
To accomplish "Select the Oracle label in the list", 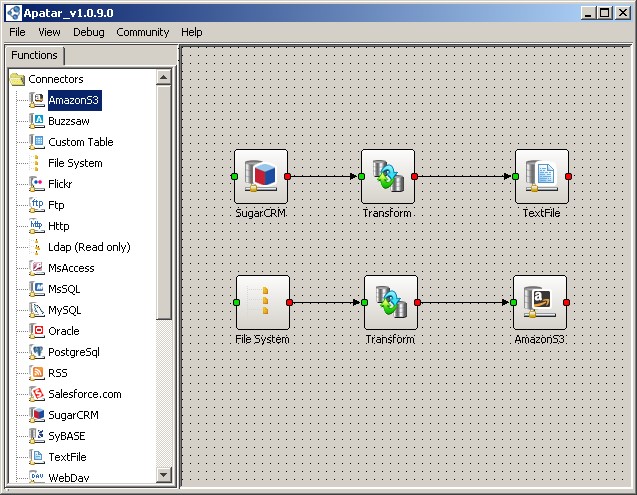I will pyautogui.click(x=64, y=331).
